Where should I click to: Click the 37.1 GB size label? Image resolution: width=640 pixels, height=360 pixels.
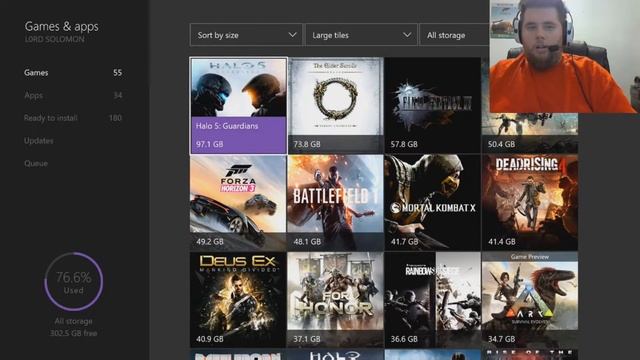(307, 339)
